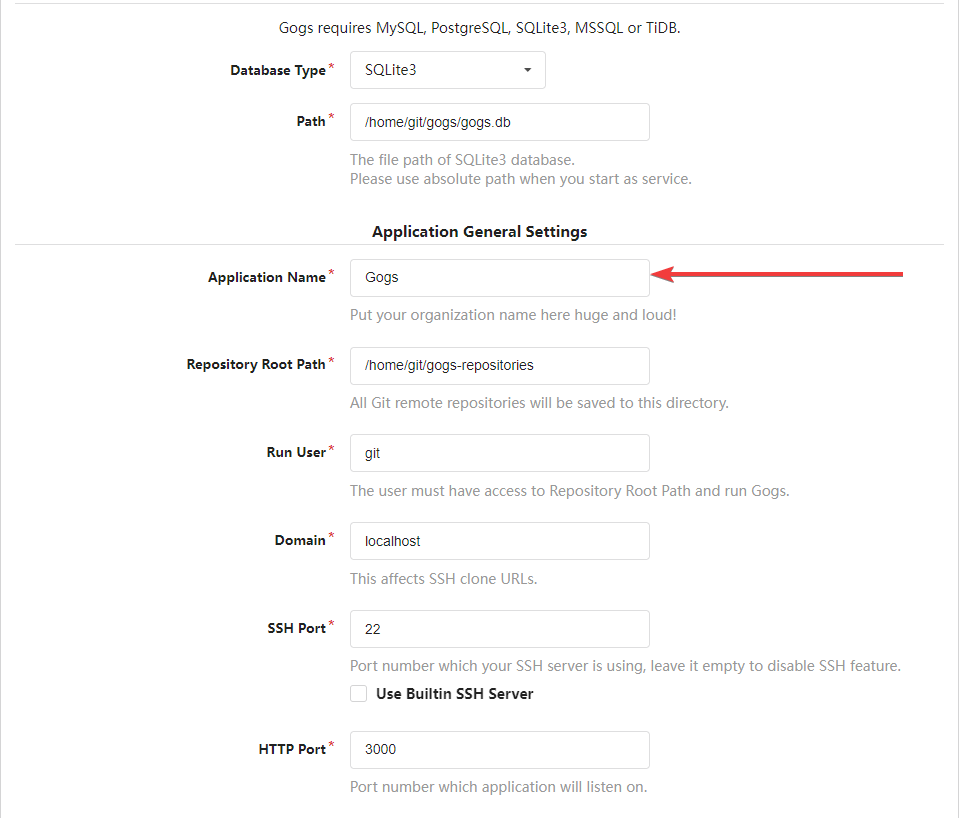960x818 pixels.
Task: Click the 'This affects SSH clone URLs' hint
Action: coord(443,579)
